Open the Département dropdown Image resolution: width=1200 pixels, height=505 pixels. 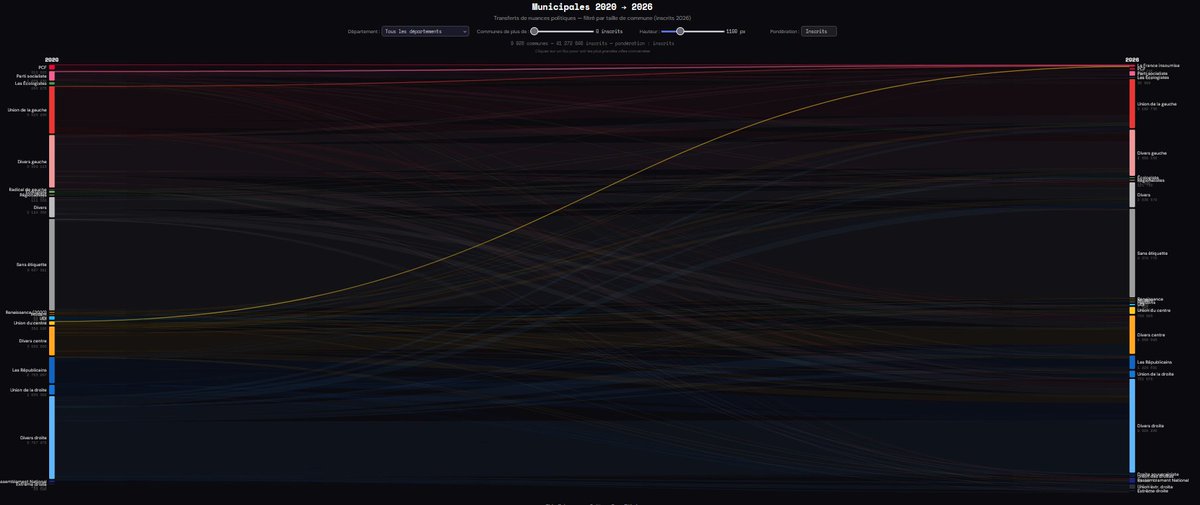[425, 31]
